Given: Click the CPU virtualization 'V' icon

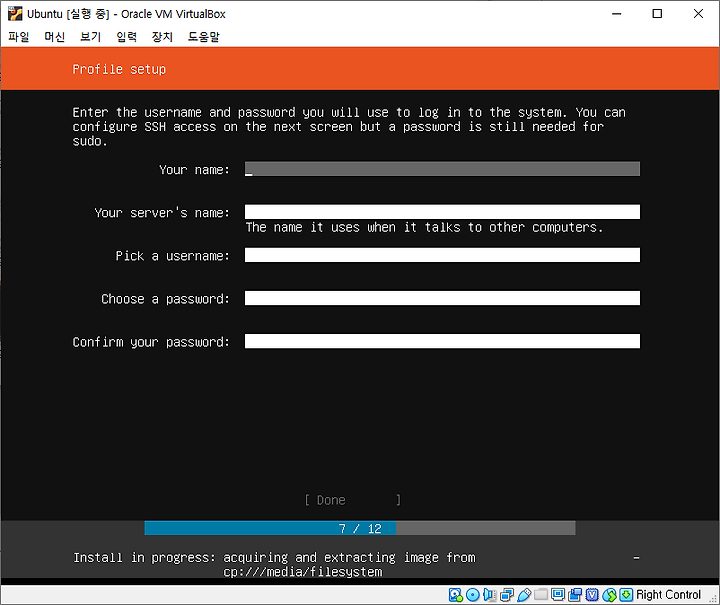Looking at the screenshot, I should coord(592,595).
